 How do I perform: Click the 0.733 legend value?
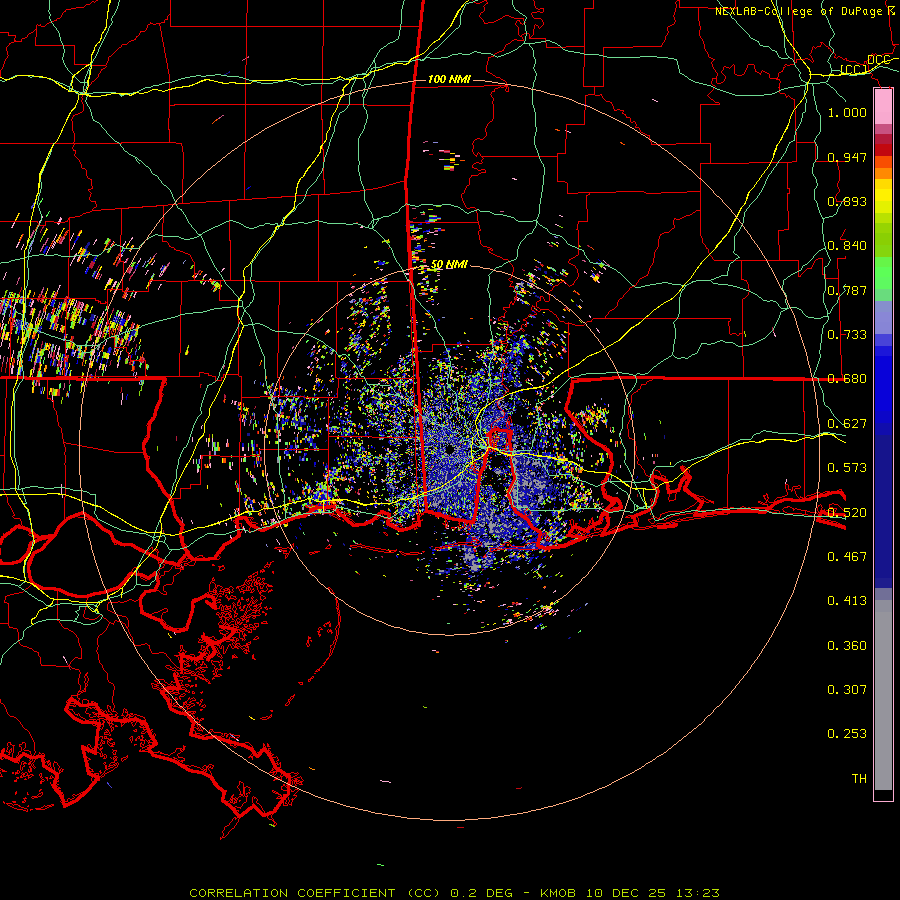click(x=847, y=335)
